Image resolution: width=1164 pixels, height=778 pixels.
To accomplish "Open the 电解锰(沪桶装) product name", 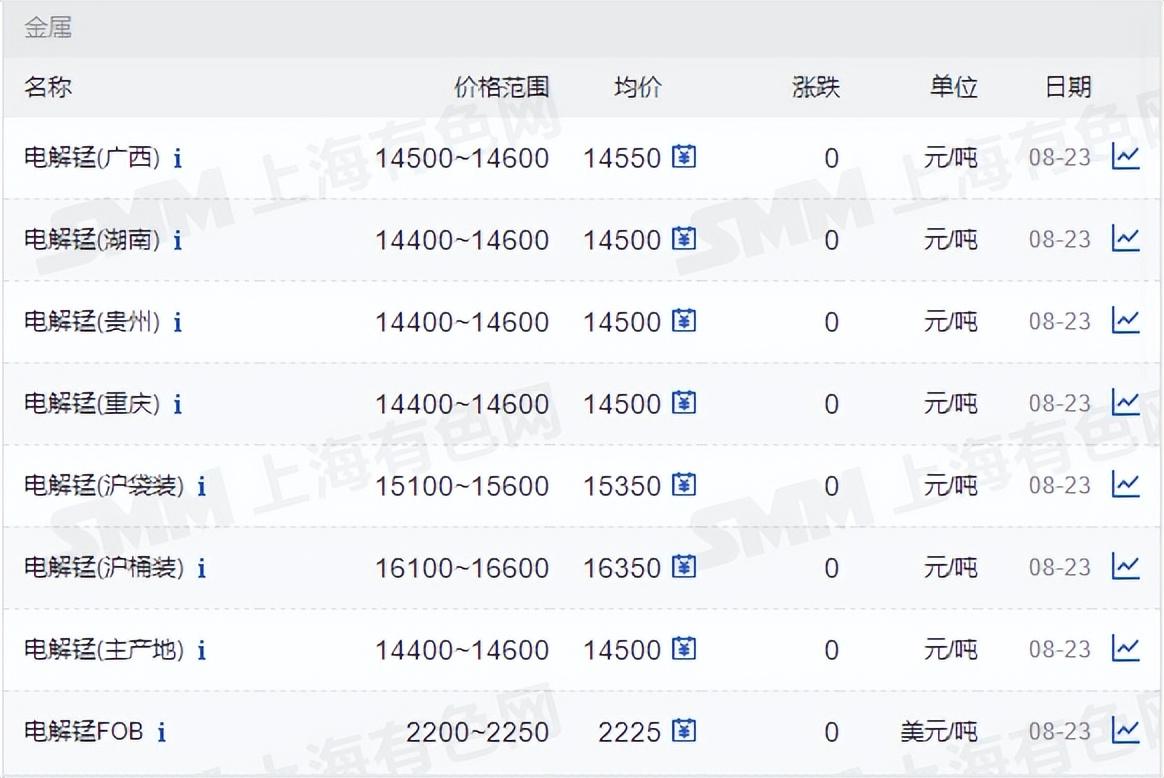I will click(104, 568).
